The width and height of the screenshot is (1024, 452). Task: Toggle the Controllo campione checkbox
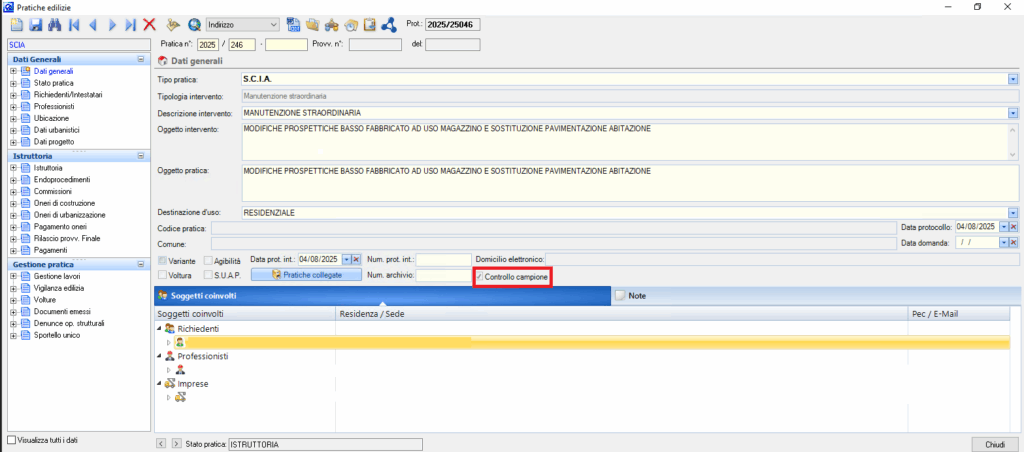point(479,275)
